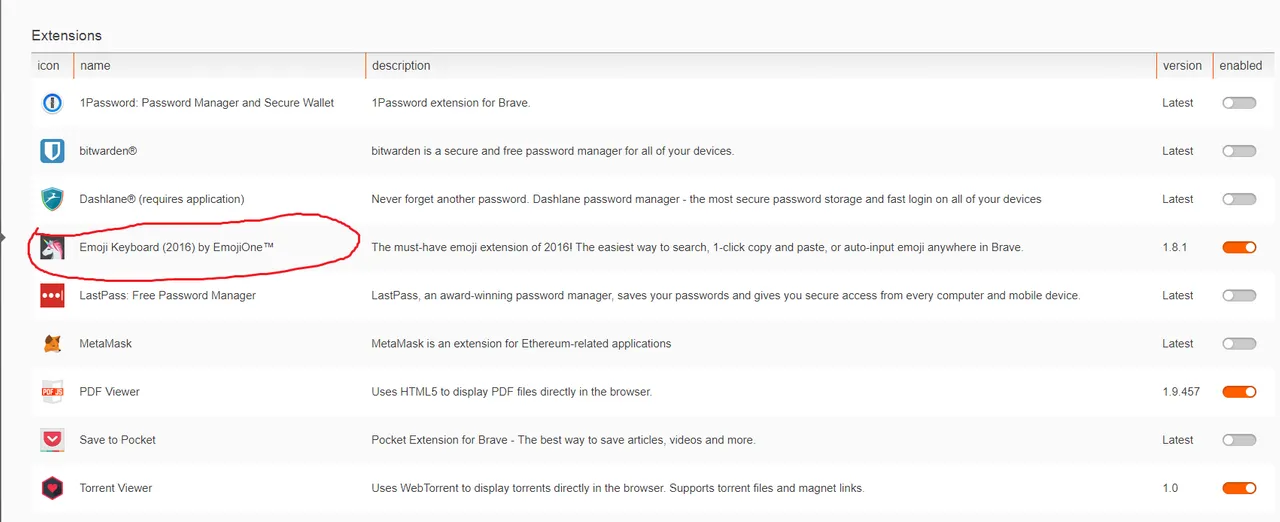The height and width of the screenshot is (522, 1280).
Task: Sort by the name column header
Action: [95, 66]
